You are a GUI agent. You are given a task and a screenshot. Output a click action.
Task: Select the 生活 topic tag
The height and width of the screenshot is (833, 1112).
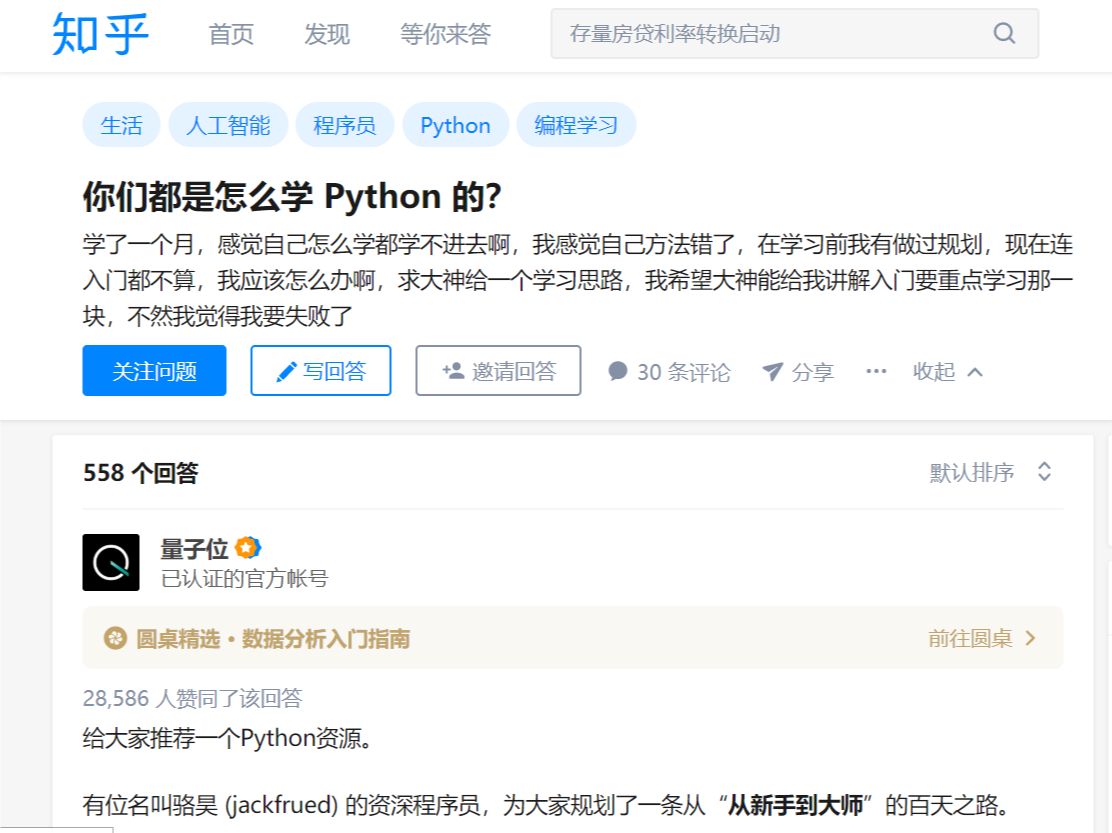pyautogui.click(x=121, y=125)
